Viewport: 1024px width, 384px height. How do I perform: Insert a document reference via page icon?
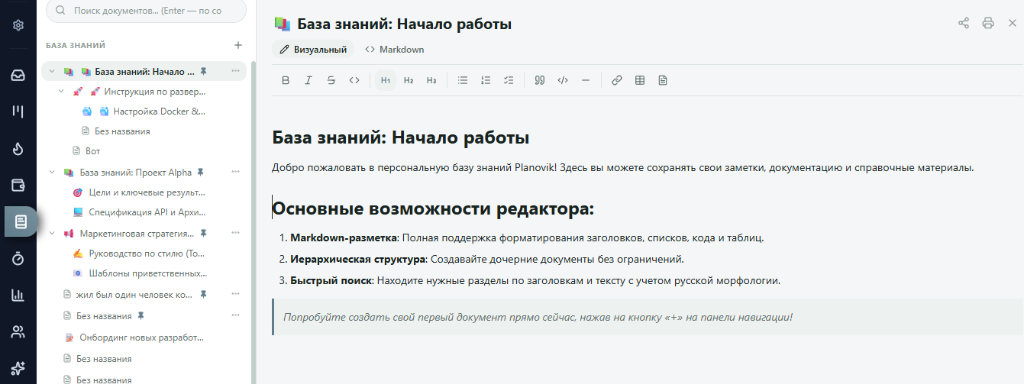coord(663,80)
